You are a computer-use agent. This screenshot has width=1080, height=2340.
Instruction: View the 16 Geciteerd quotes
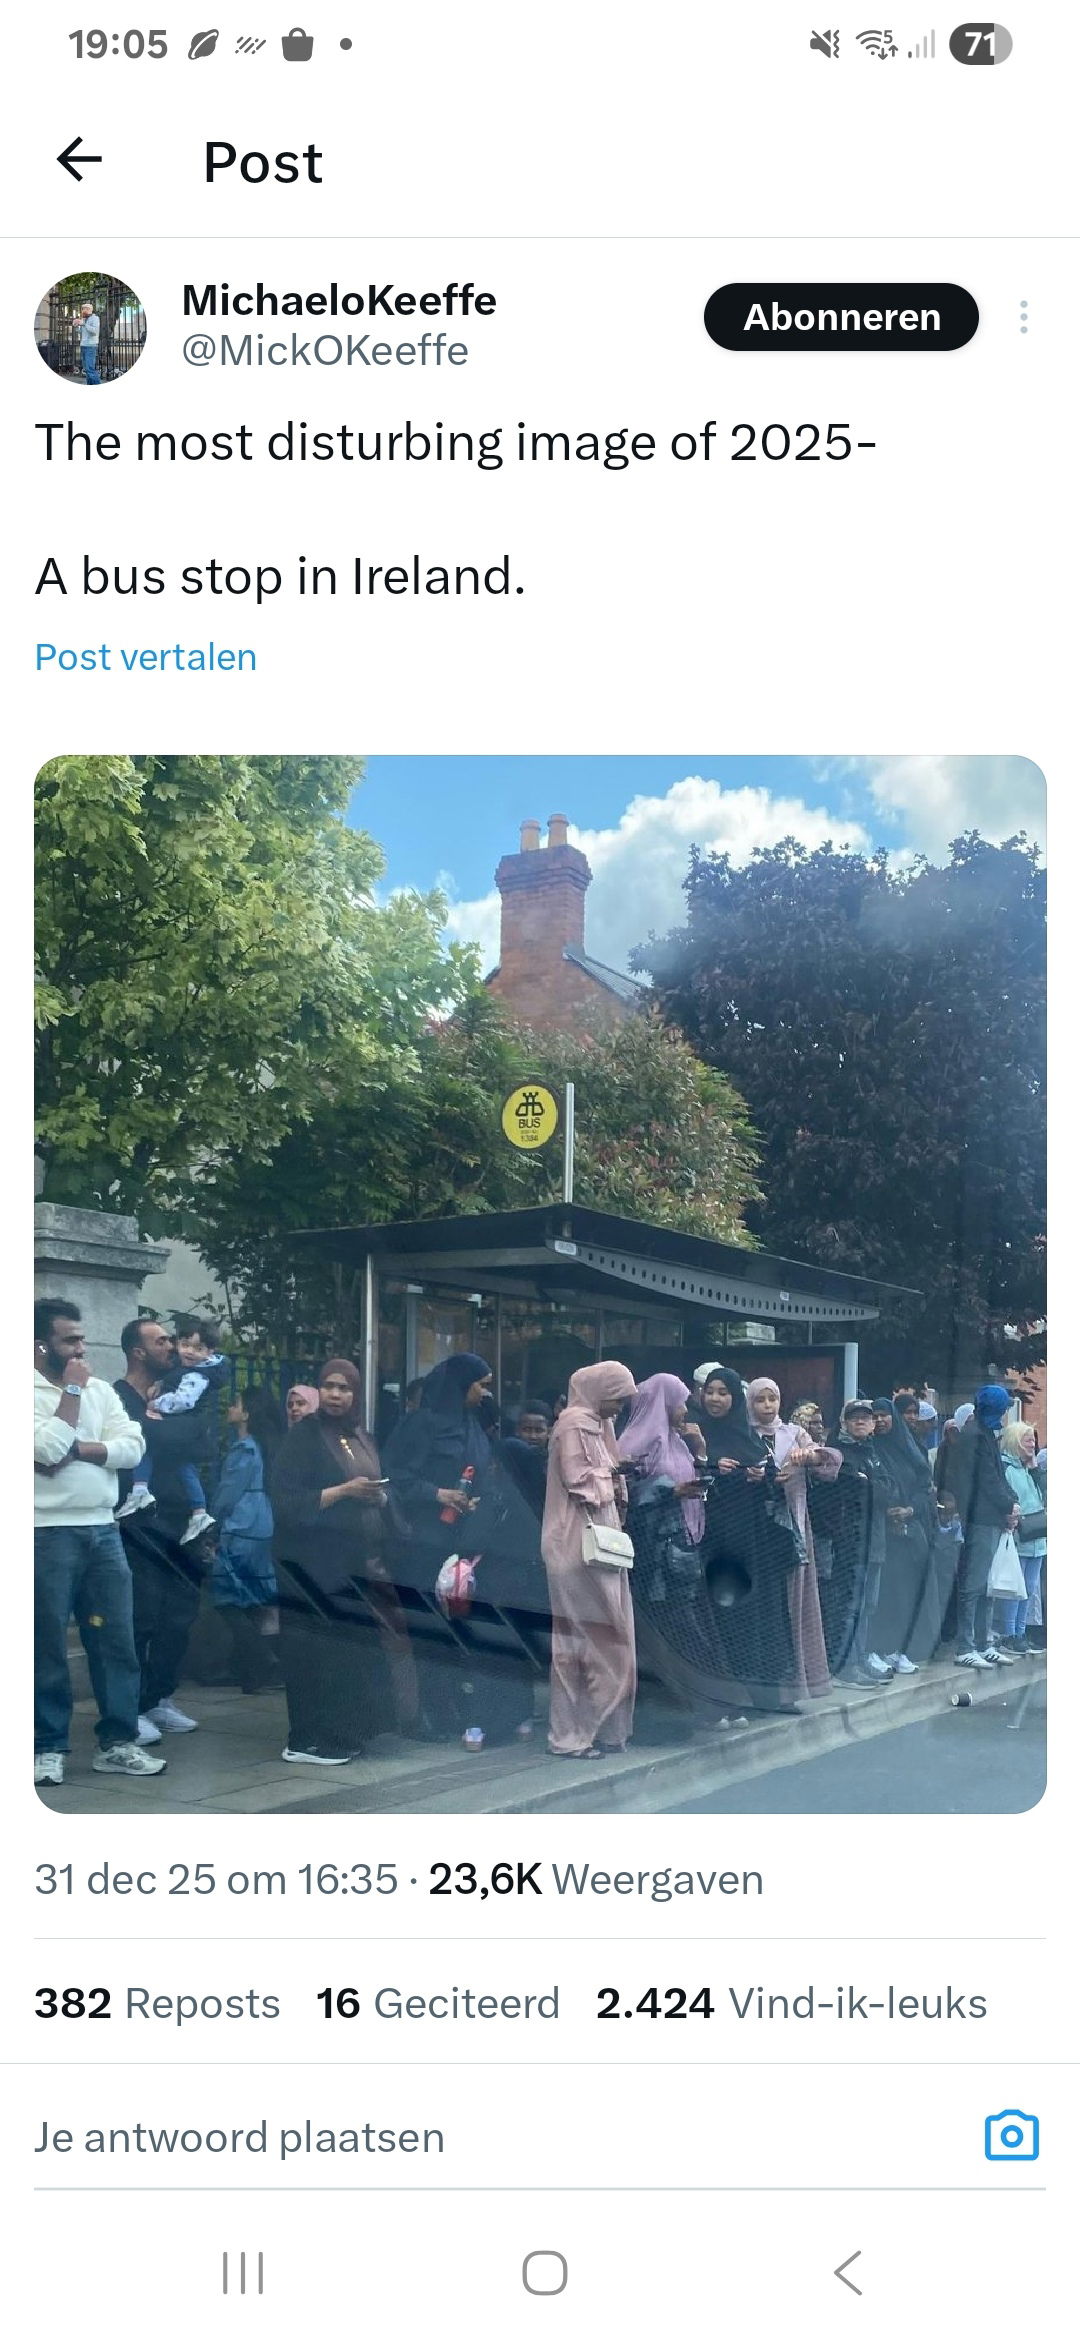coord(438,2003)
